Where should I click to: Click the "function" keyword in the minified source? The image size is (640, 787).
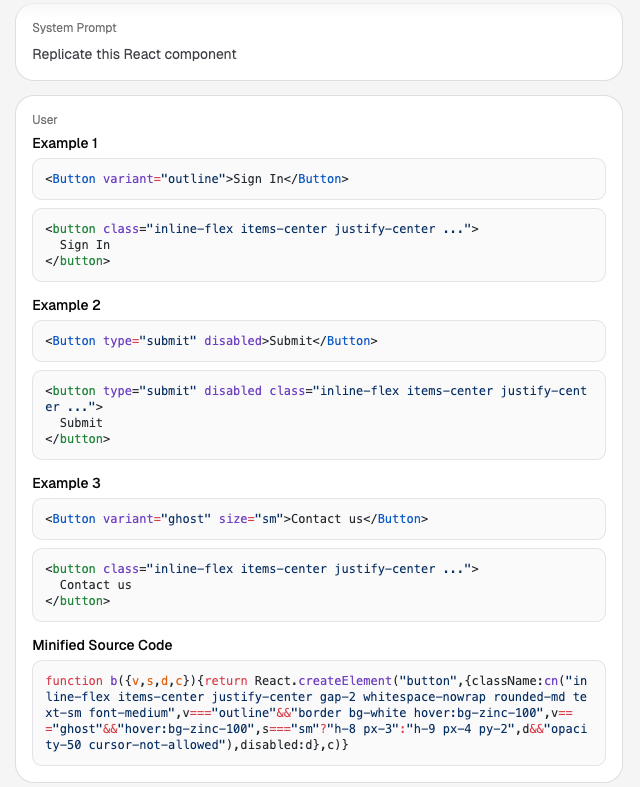pos(74,681)
